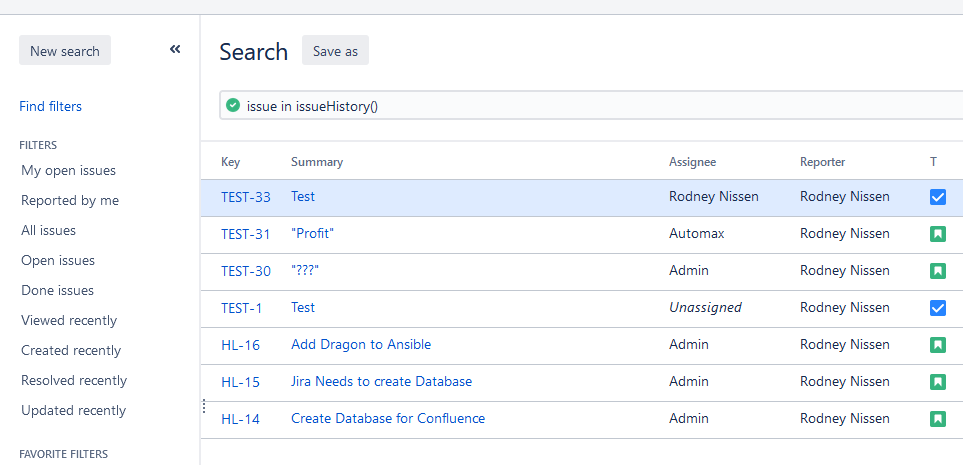Click the green JQL valid checkmark icon
Screen dimensions: 963x465
pyautogui.click(x=233, y=105)
